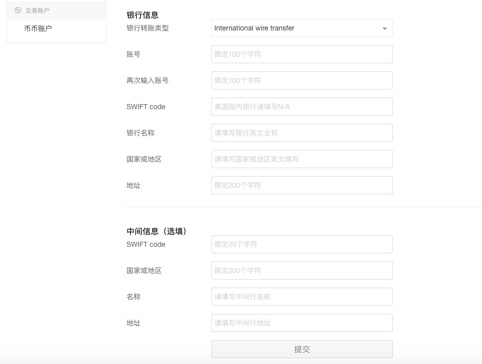Open the 银行转账类型 dropdown

coord(302,28)
